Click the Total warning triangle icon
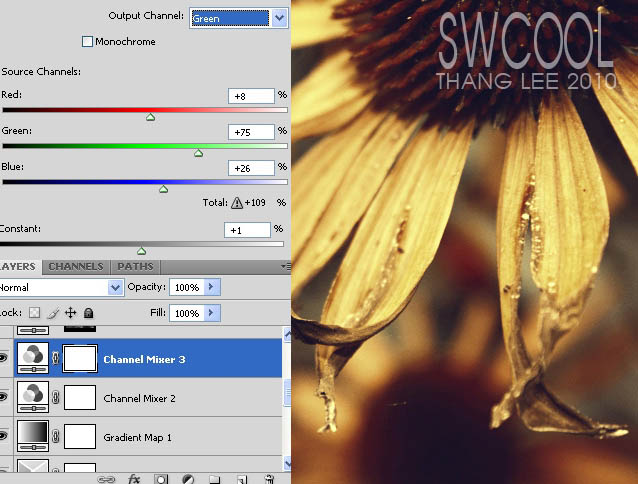This screenshot has height=484, width=638. point(237,203)
